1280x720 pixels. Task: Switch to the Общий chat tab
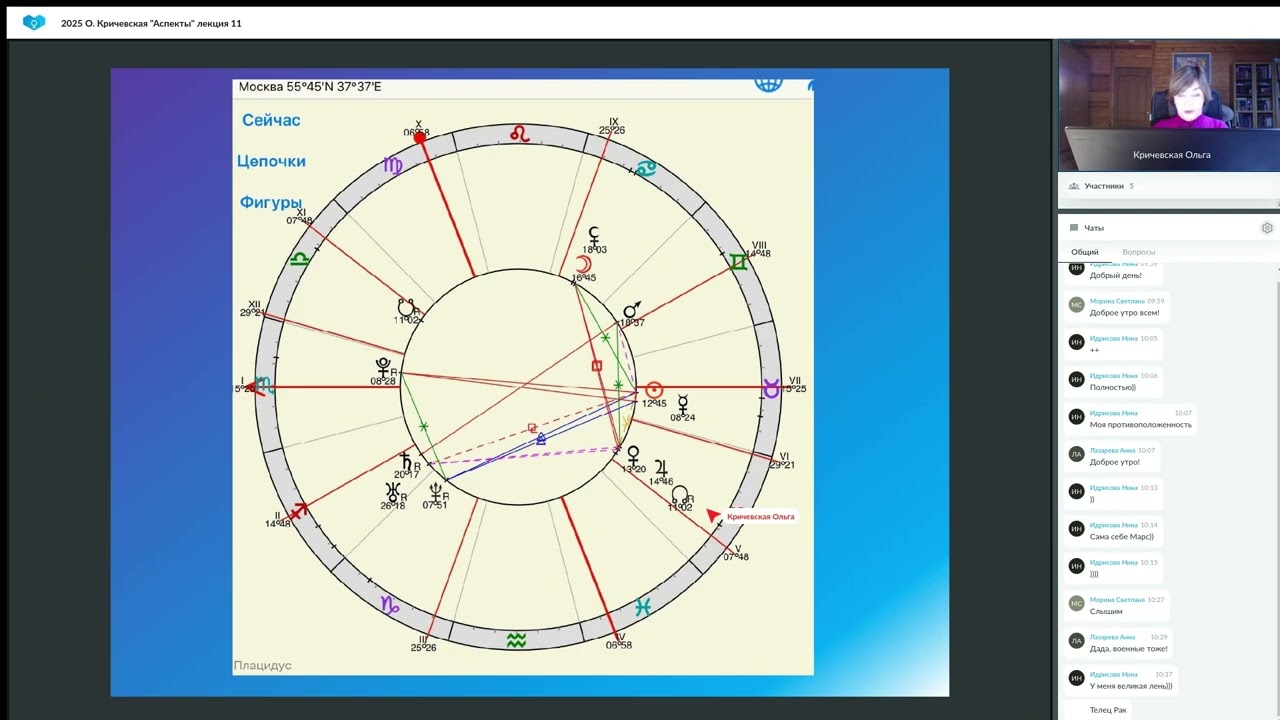[1085, 252]
